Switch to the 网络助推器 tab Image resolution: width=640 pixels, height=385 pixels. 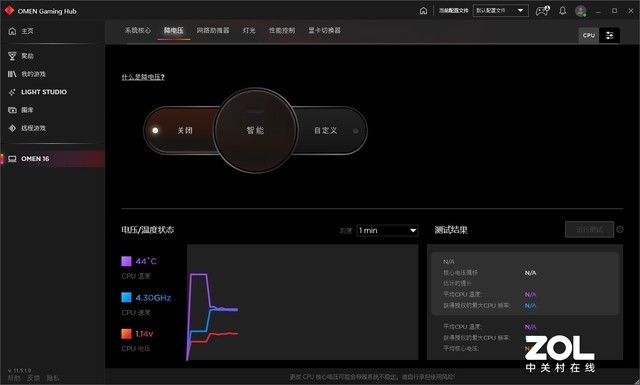(213, 30)
